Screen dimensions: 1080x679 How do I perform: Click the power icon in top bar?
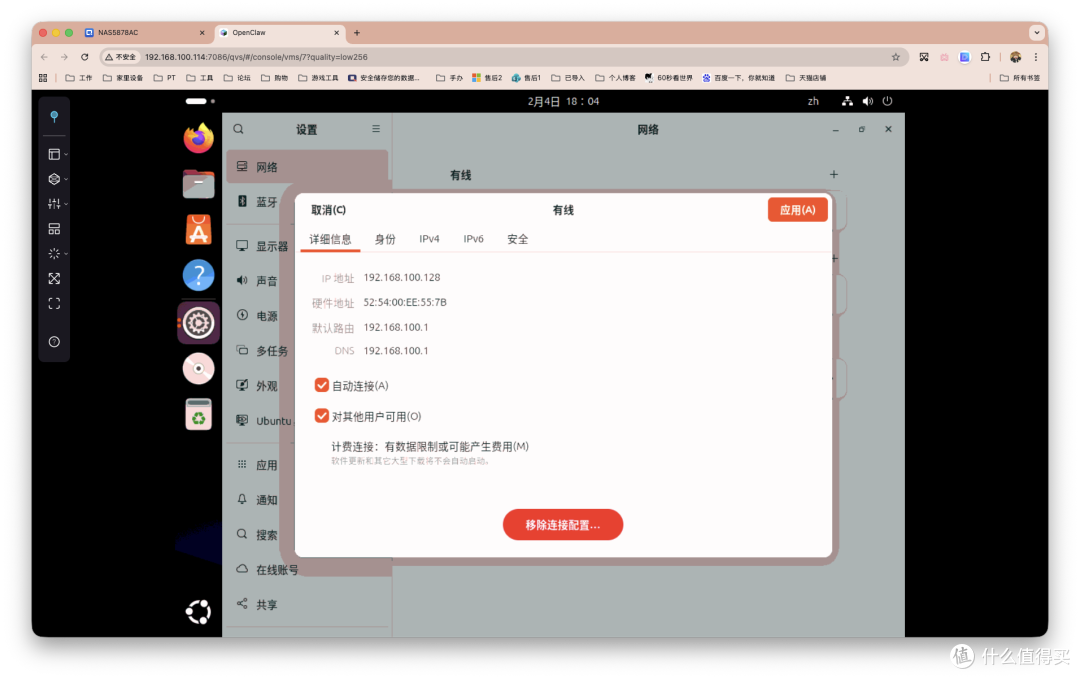click(x=888, y=101)
